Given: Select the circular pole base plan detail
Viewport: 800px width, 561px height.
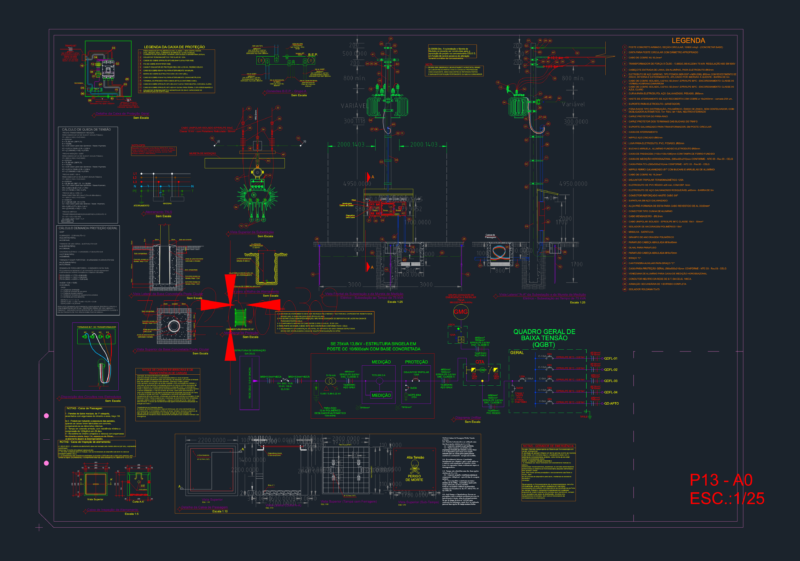Looking at the screenshot, I should click(173, 326).
